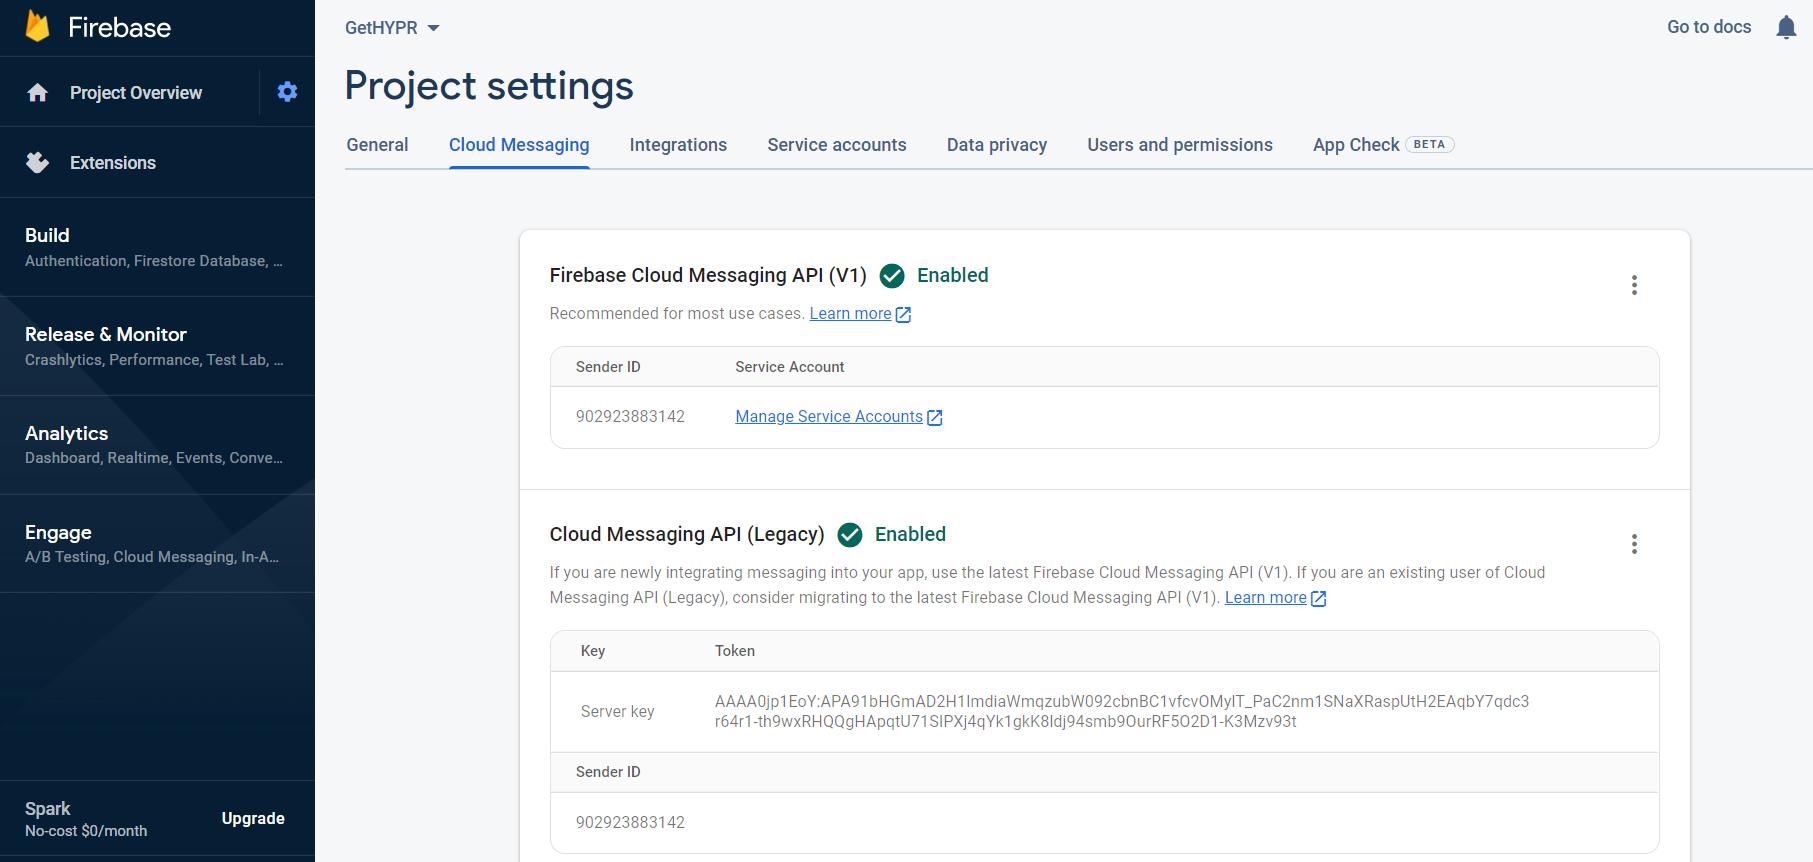1813x862 pixels.
Task: Click Learn more under FCM API (V1)
Action: [850, 314]
